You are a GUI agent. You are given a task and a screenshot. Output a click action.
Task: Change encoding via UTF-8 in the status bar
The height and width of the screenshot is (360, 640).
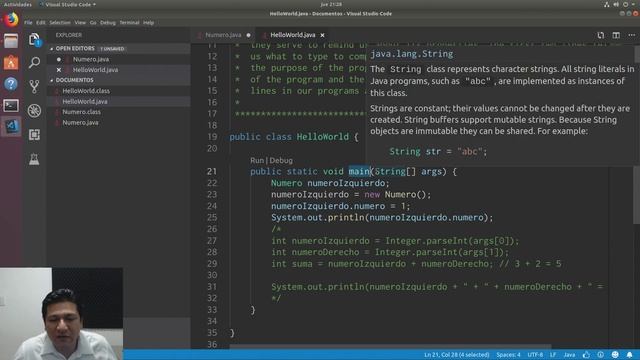pos(535,355)
